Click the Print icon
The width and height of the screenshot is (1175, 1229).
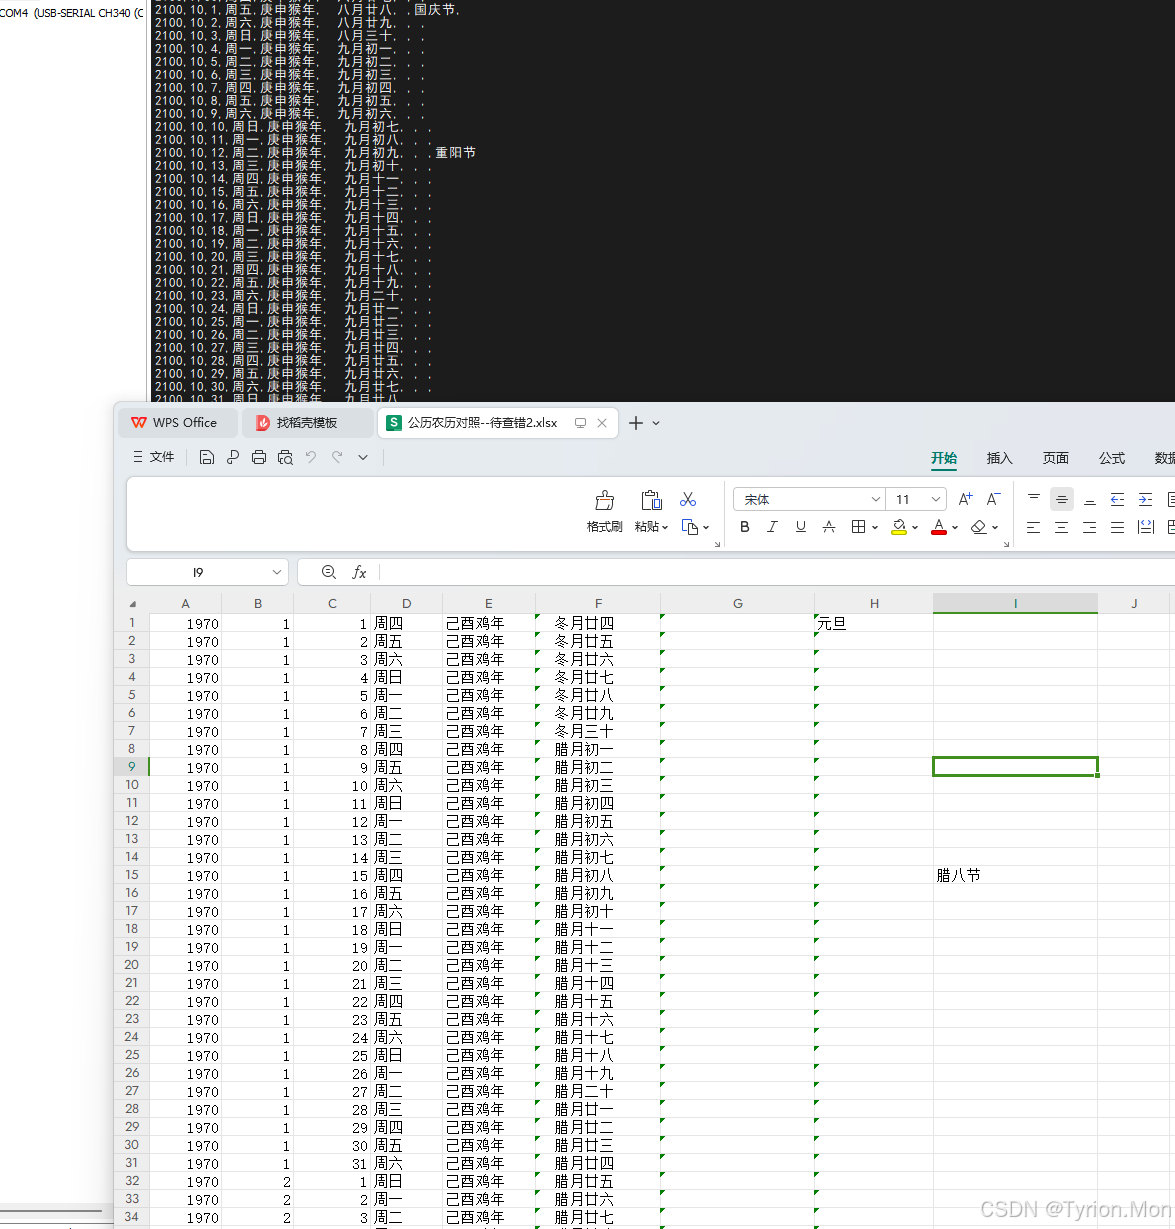click(259, 457)
